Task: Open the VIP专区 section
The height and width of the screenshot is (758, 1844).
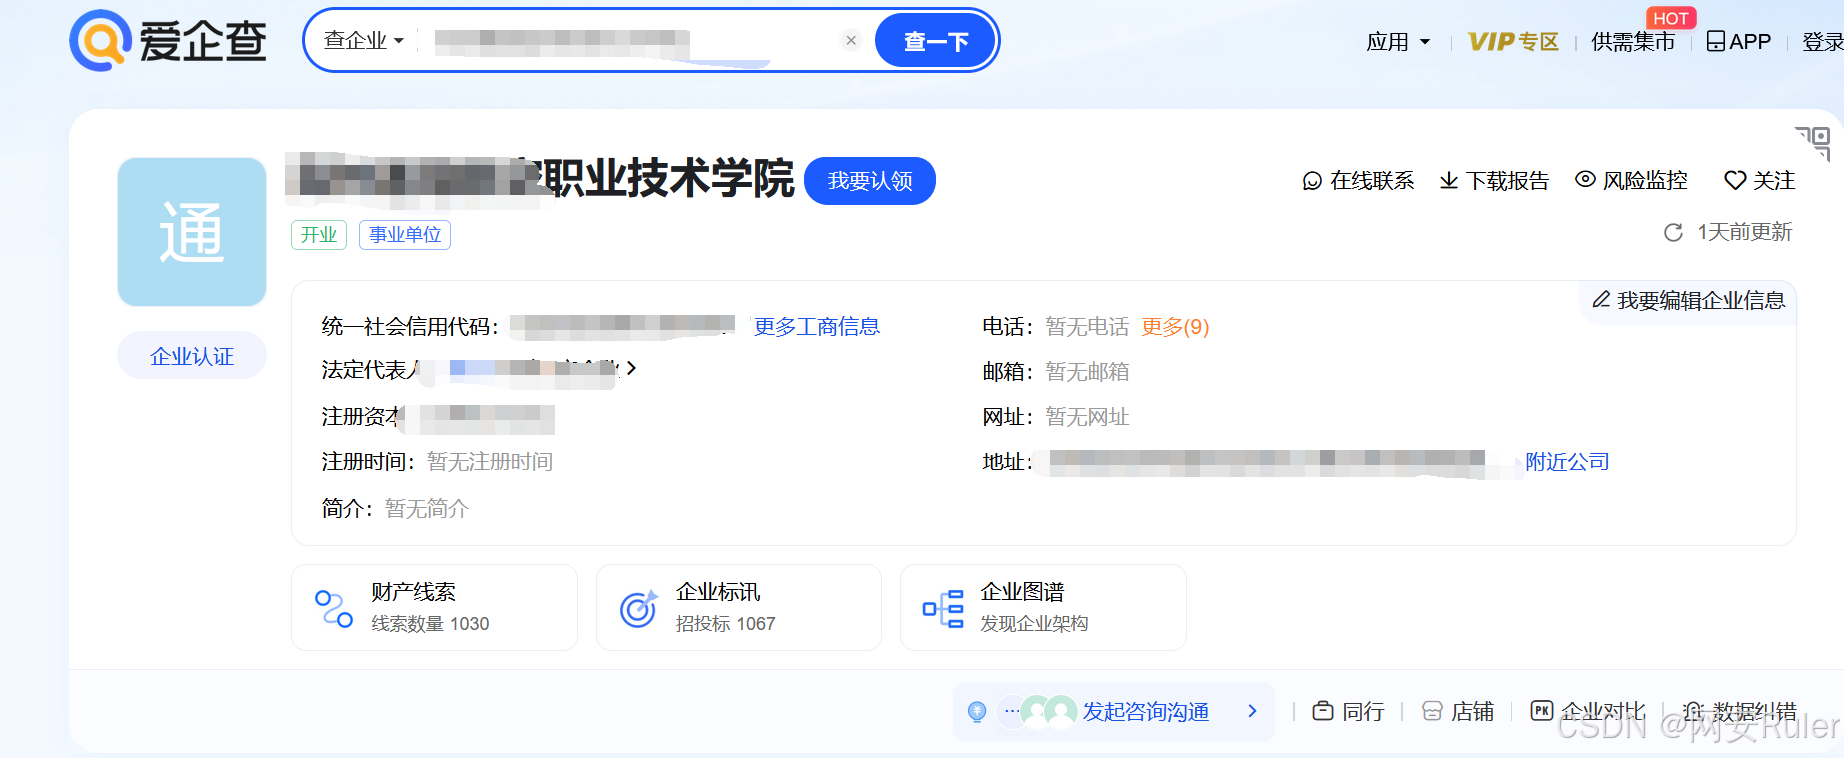Action: tap(1513, 42)
